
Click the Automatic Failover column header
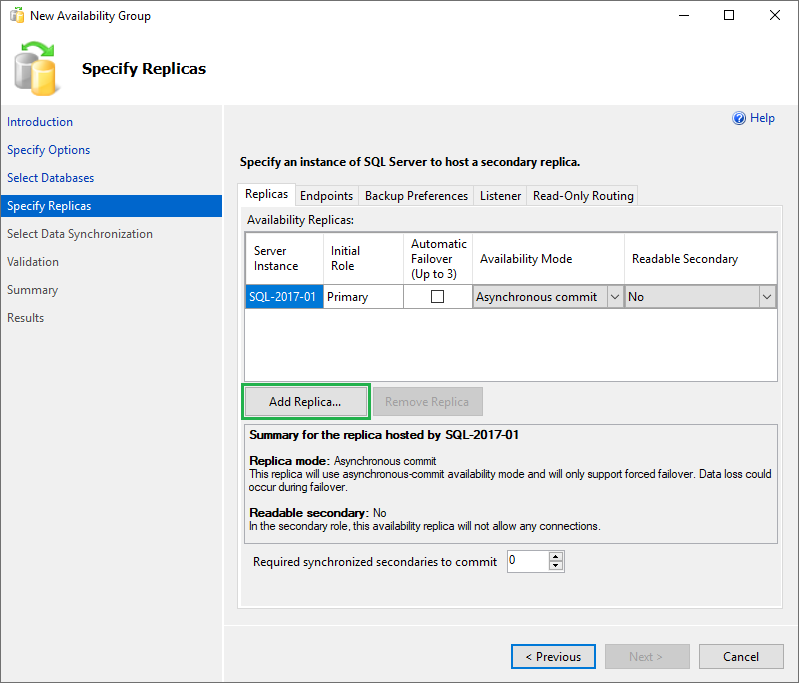(x=438, y=258)
